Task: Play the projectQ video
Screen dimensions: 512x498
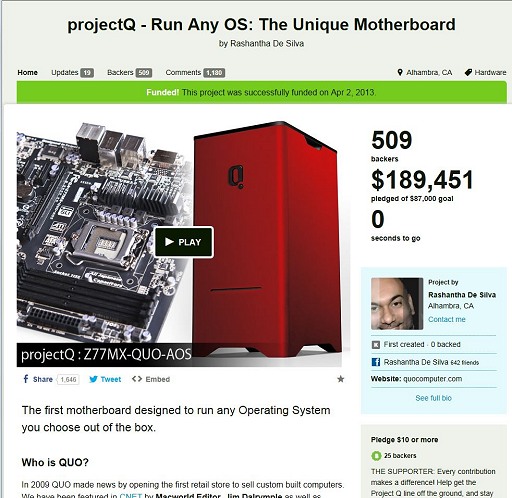Action: (184, 242)
